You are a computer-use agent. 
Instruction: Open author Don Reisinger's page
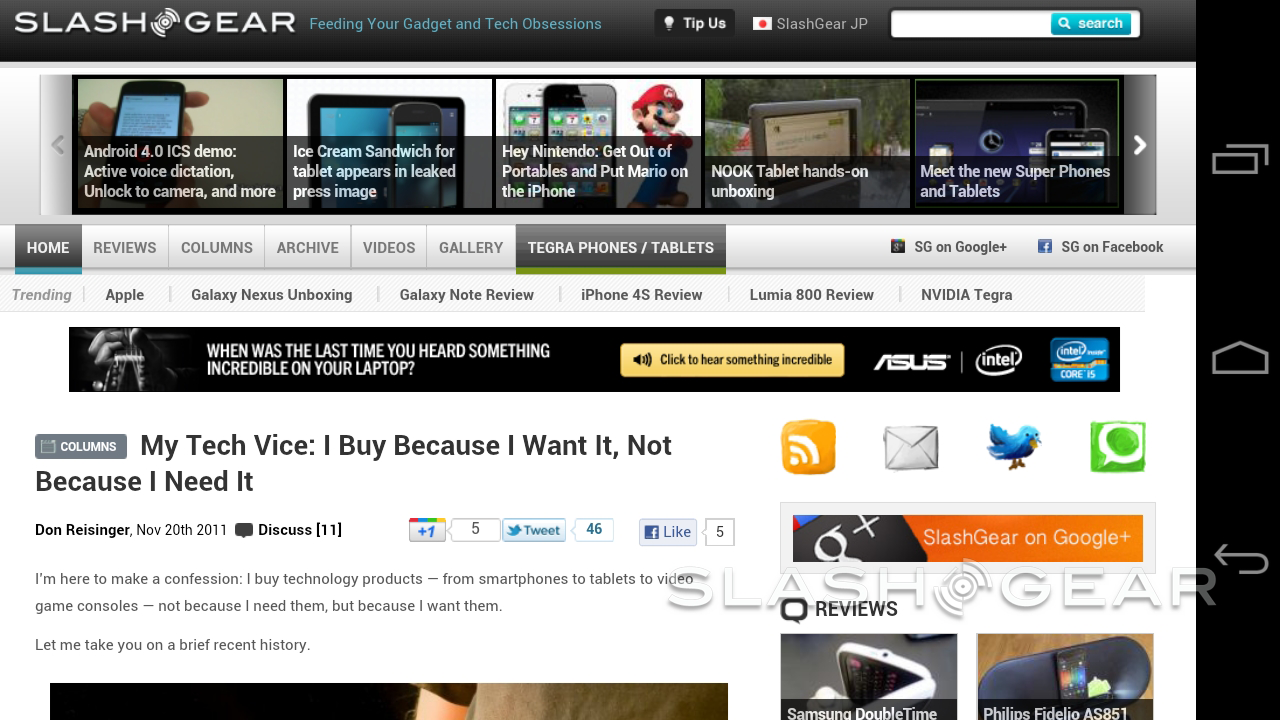click(x=82, y=530)
